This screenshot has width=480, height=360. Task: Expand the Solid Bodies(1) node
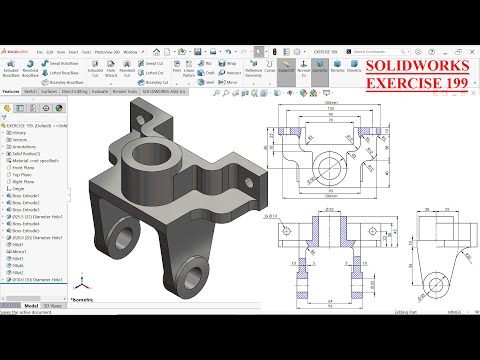[x=3, y=154]
